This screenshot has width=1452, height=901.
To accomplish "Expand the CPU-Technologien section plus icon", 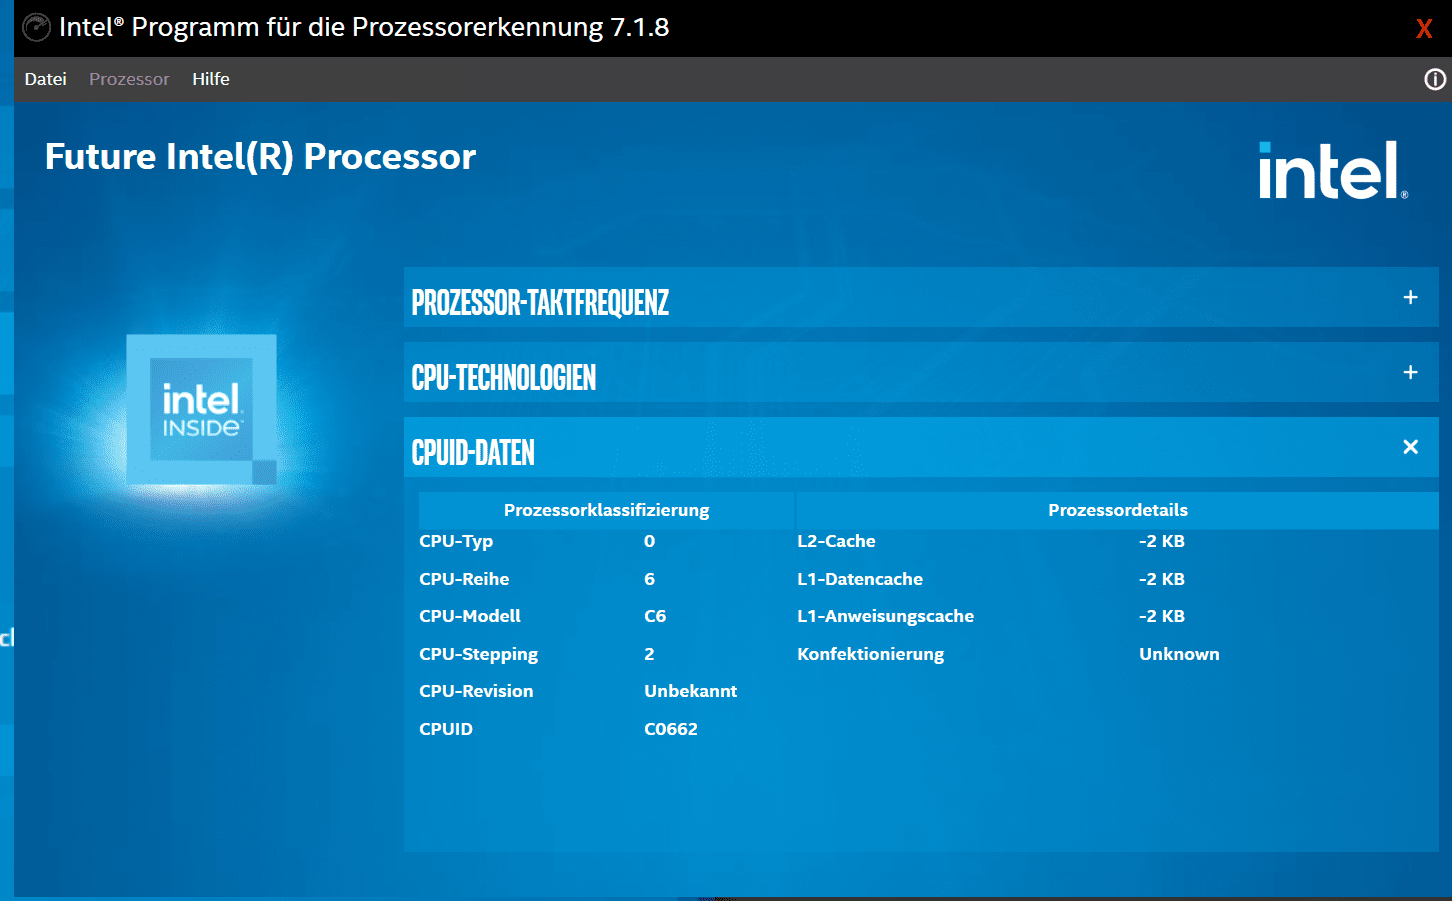I will click(x=1410, y=372).
